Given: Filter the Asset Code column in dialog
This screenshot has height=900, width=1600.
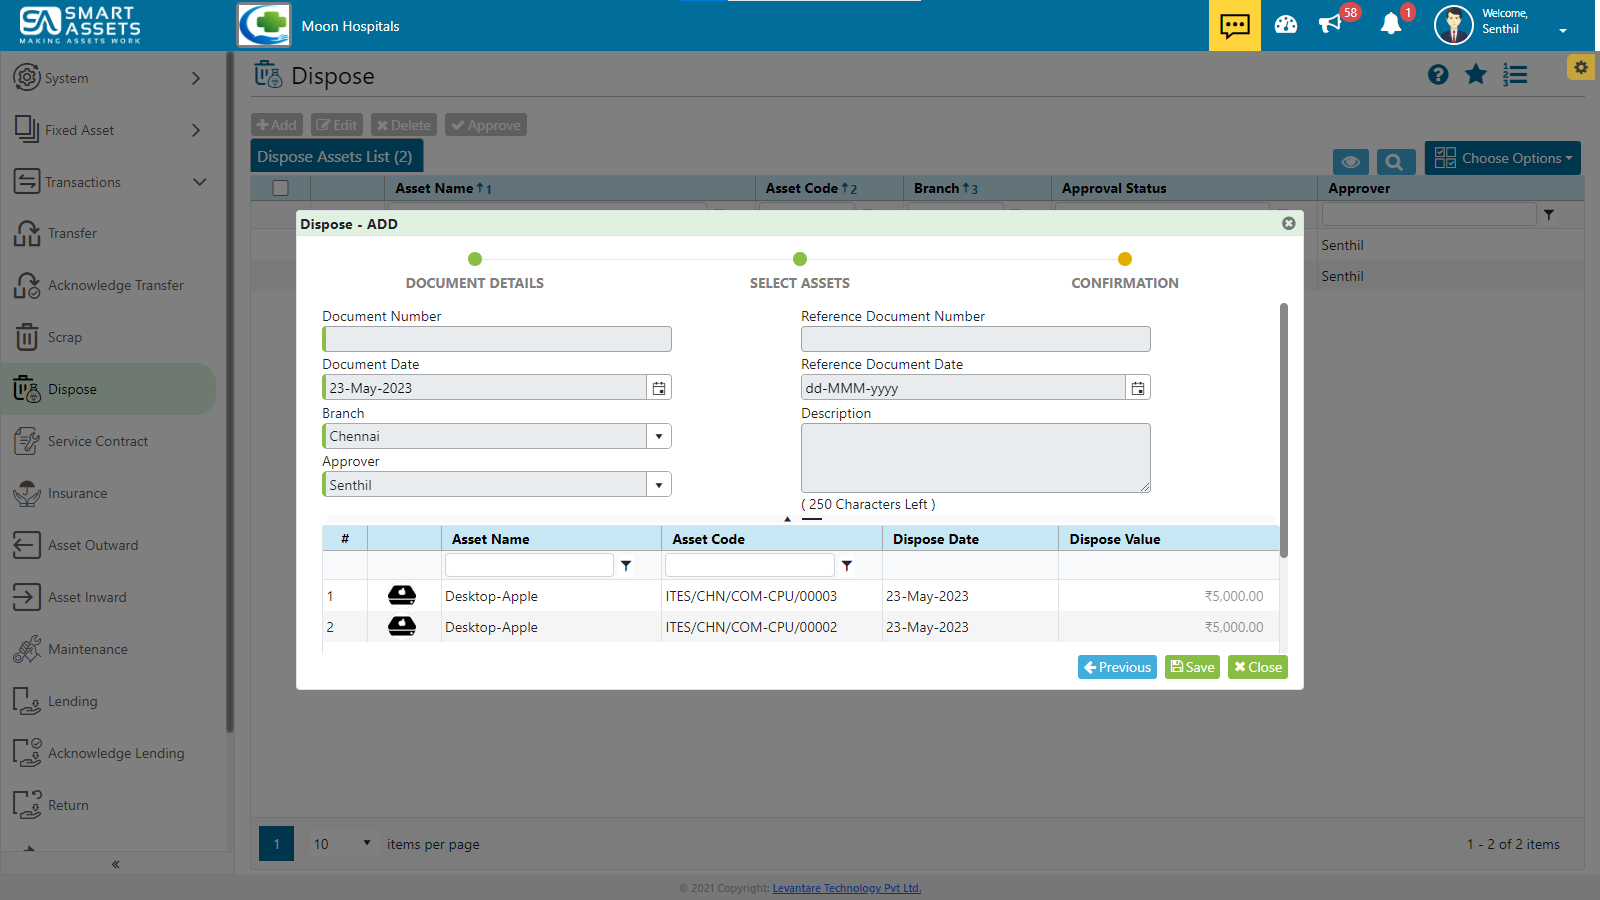Looking at the screenshot, I should pyautogui.click(x=847, y=566).
